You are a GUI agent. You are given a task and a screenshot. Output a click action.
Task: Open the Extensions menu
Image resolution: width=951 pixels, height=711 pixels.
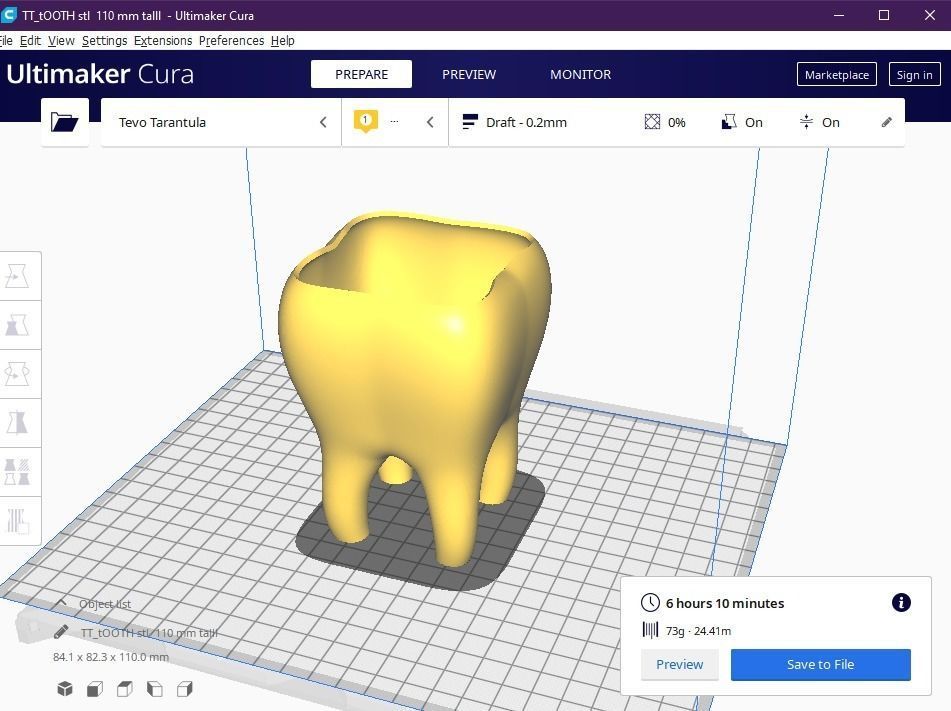(x=163, y=41)
